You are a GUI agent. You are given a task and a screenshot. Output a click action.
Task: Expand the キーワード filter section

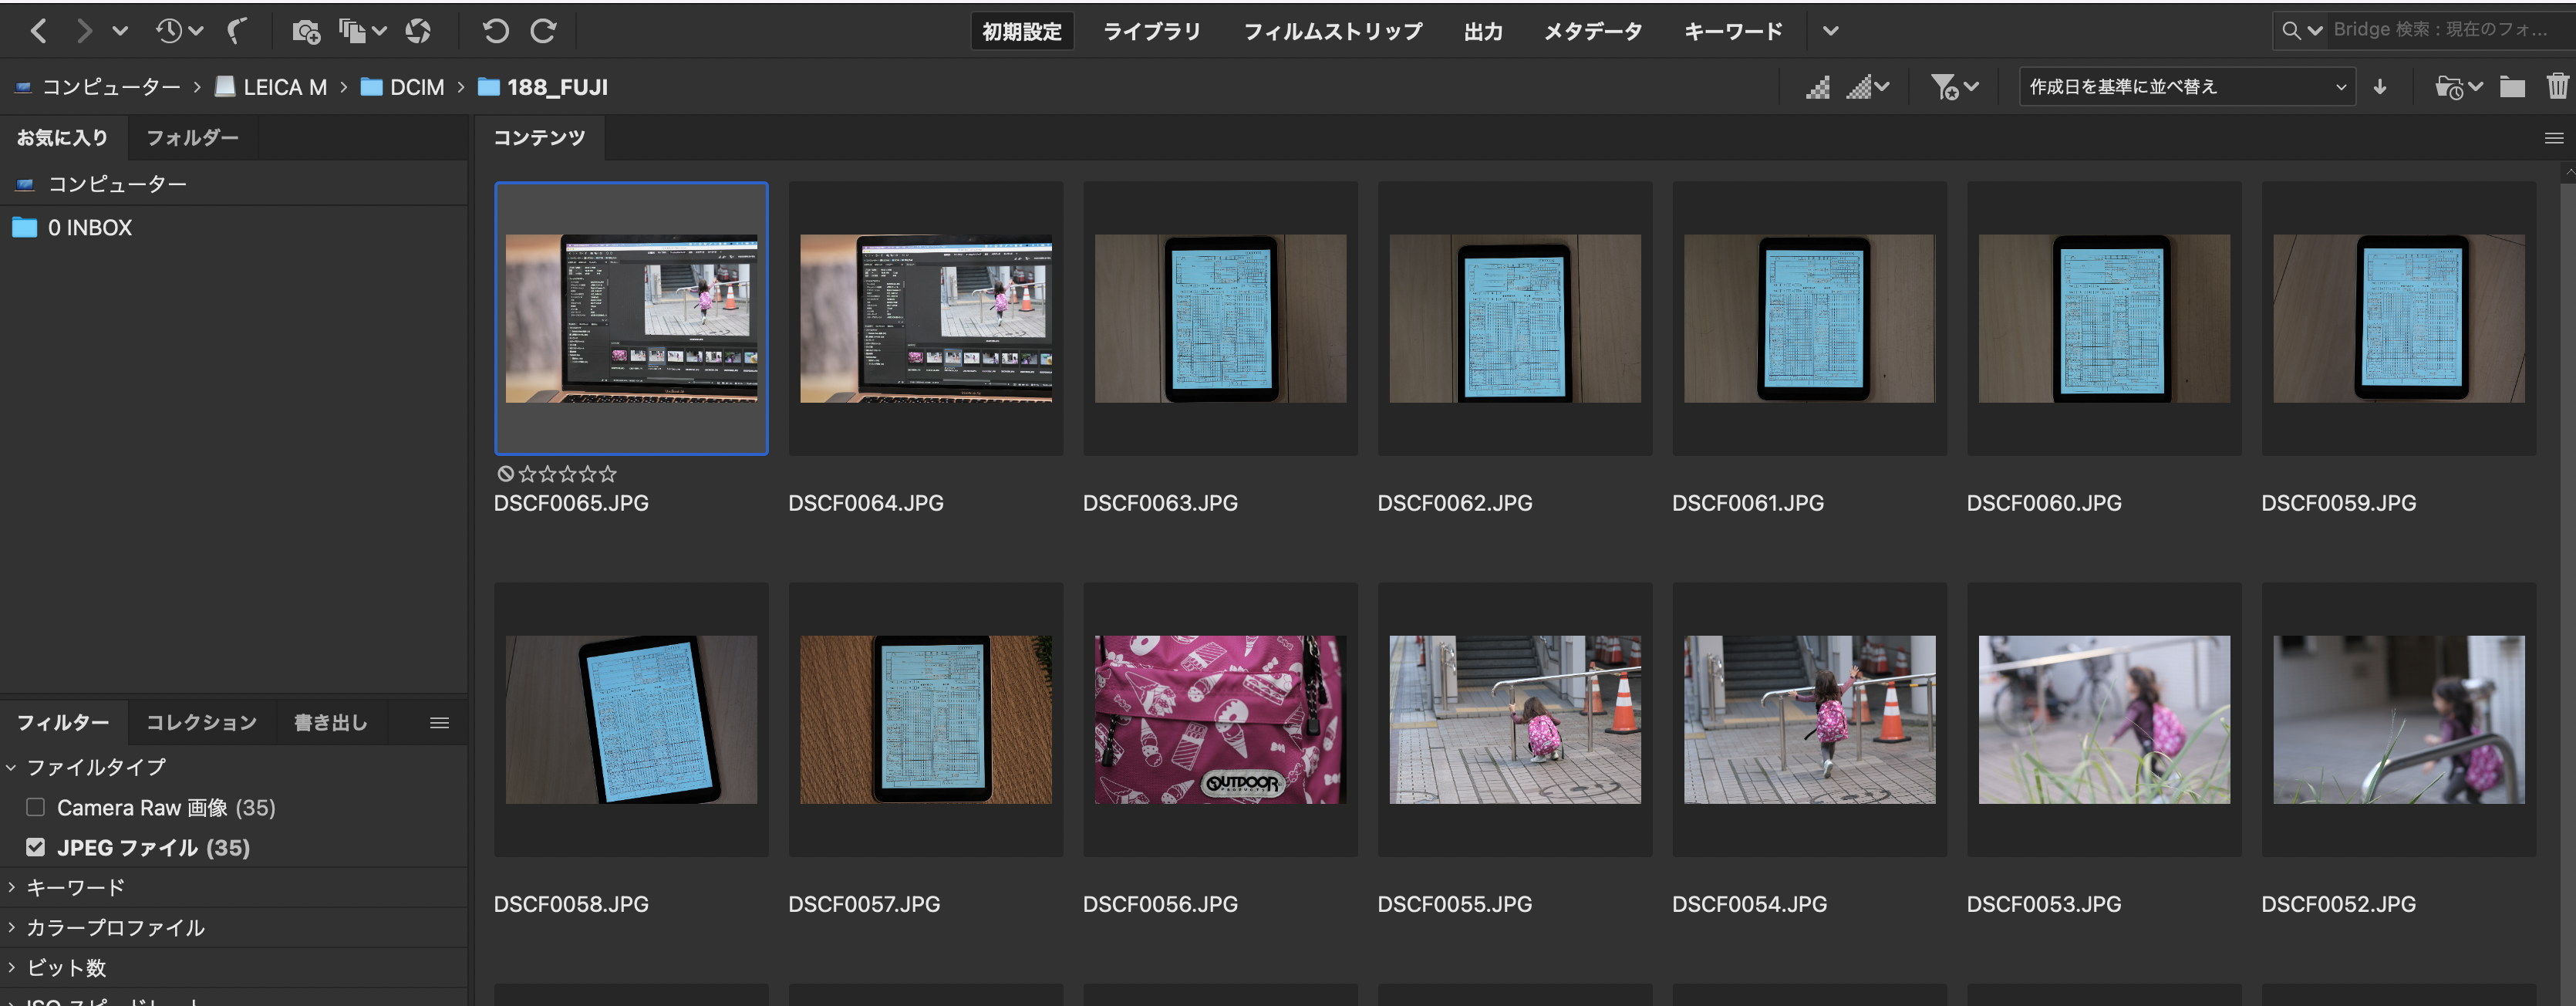pos(75,887)
